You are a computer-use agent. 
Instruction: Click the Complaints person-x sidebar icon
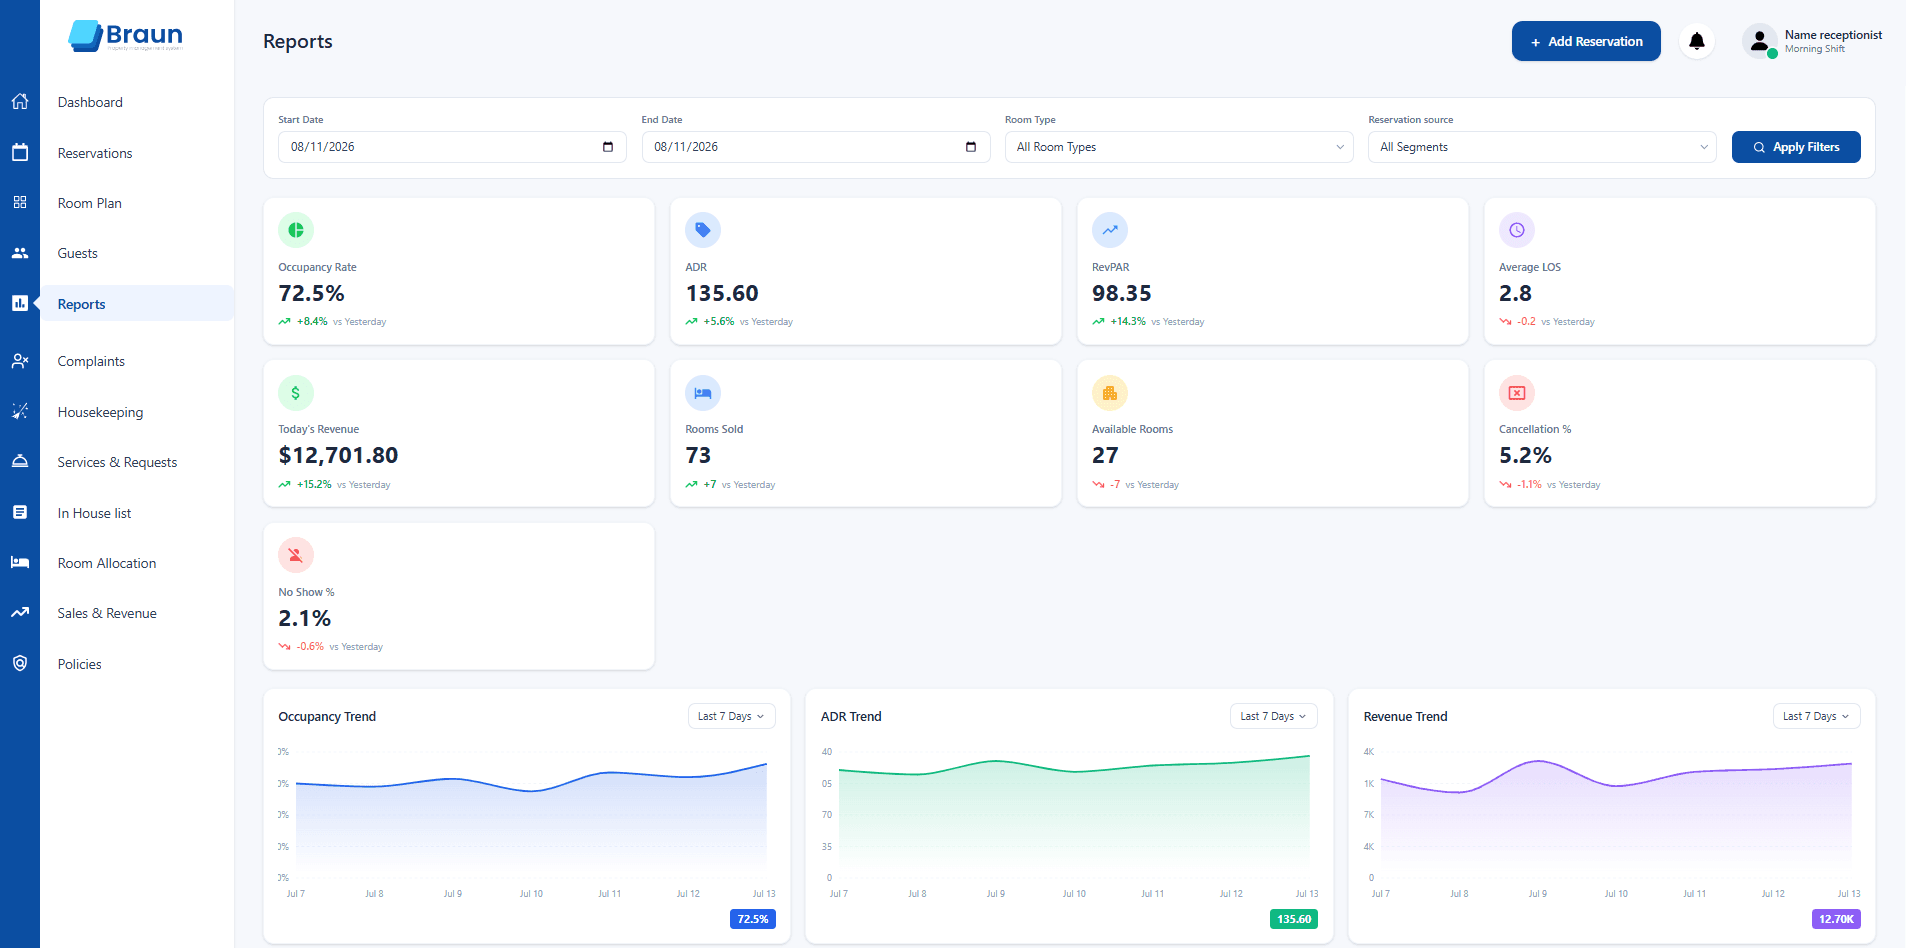pos(20,361)
